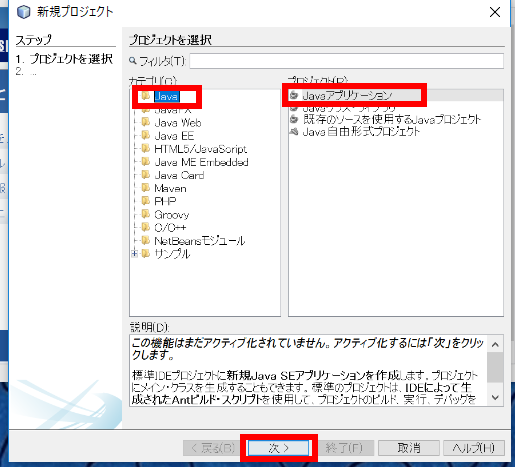
Task: Click the Javaアプリケーション project icon
Action: [x=294, y=95]
